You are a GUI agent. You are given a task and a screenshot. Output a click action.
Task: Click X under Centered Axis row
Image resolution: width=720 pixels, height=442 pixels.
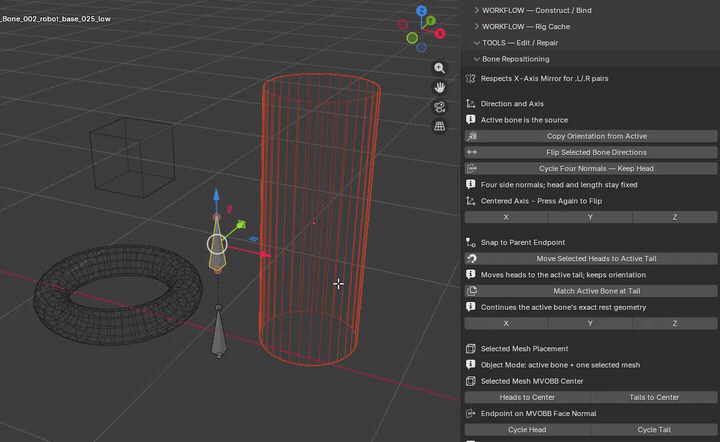(506, 217)
